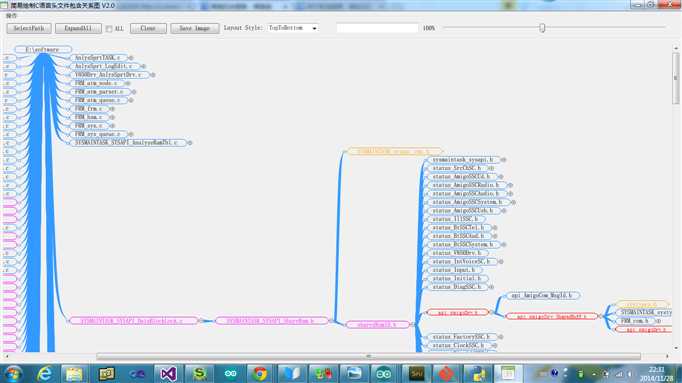
Task: Expand the FRM_atm_parser.c node circle
Action: 134,92
